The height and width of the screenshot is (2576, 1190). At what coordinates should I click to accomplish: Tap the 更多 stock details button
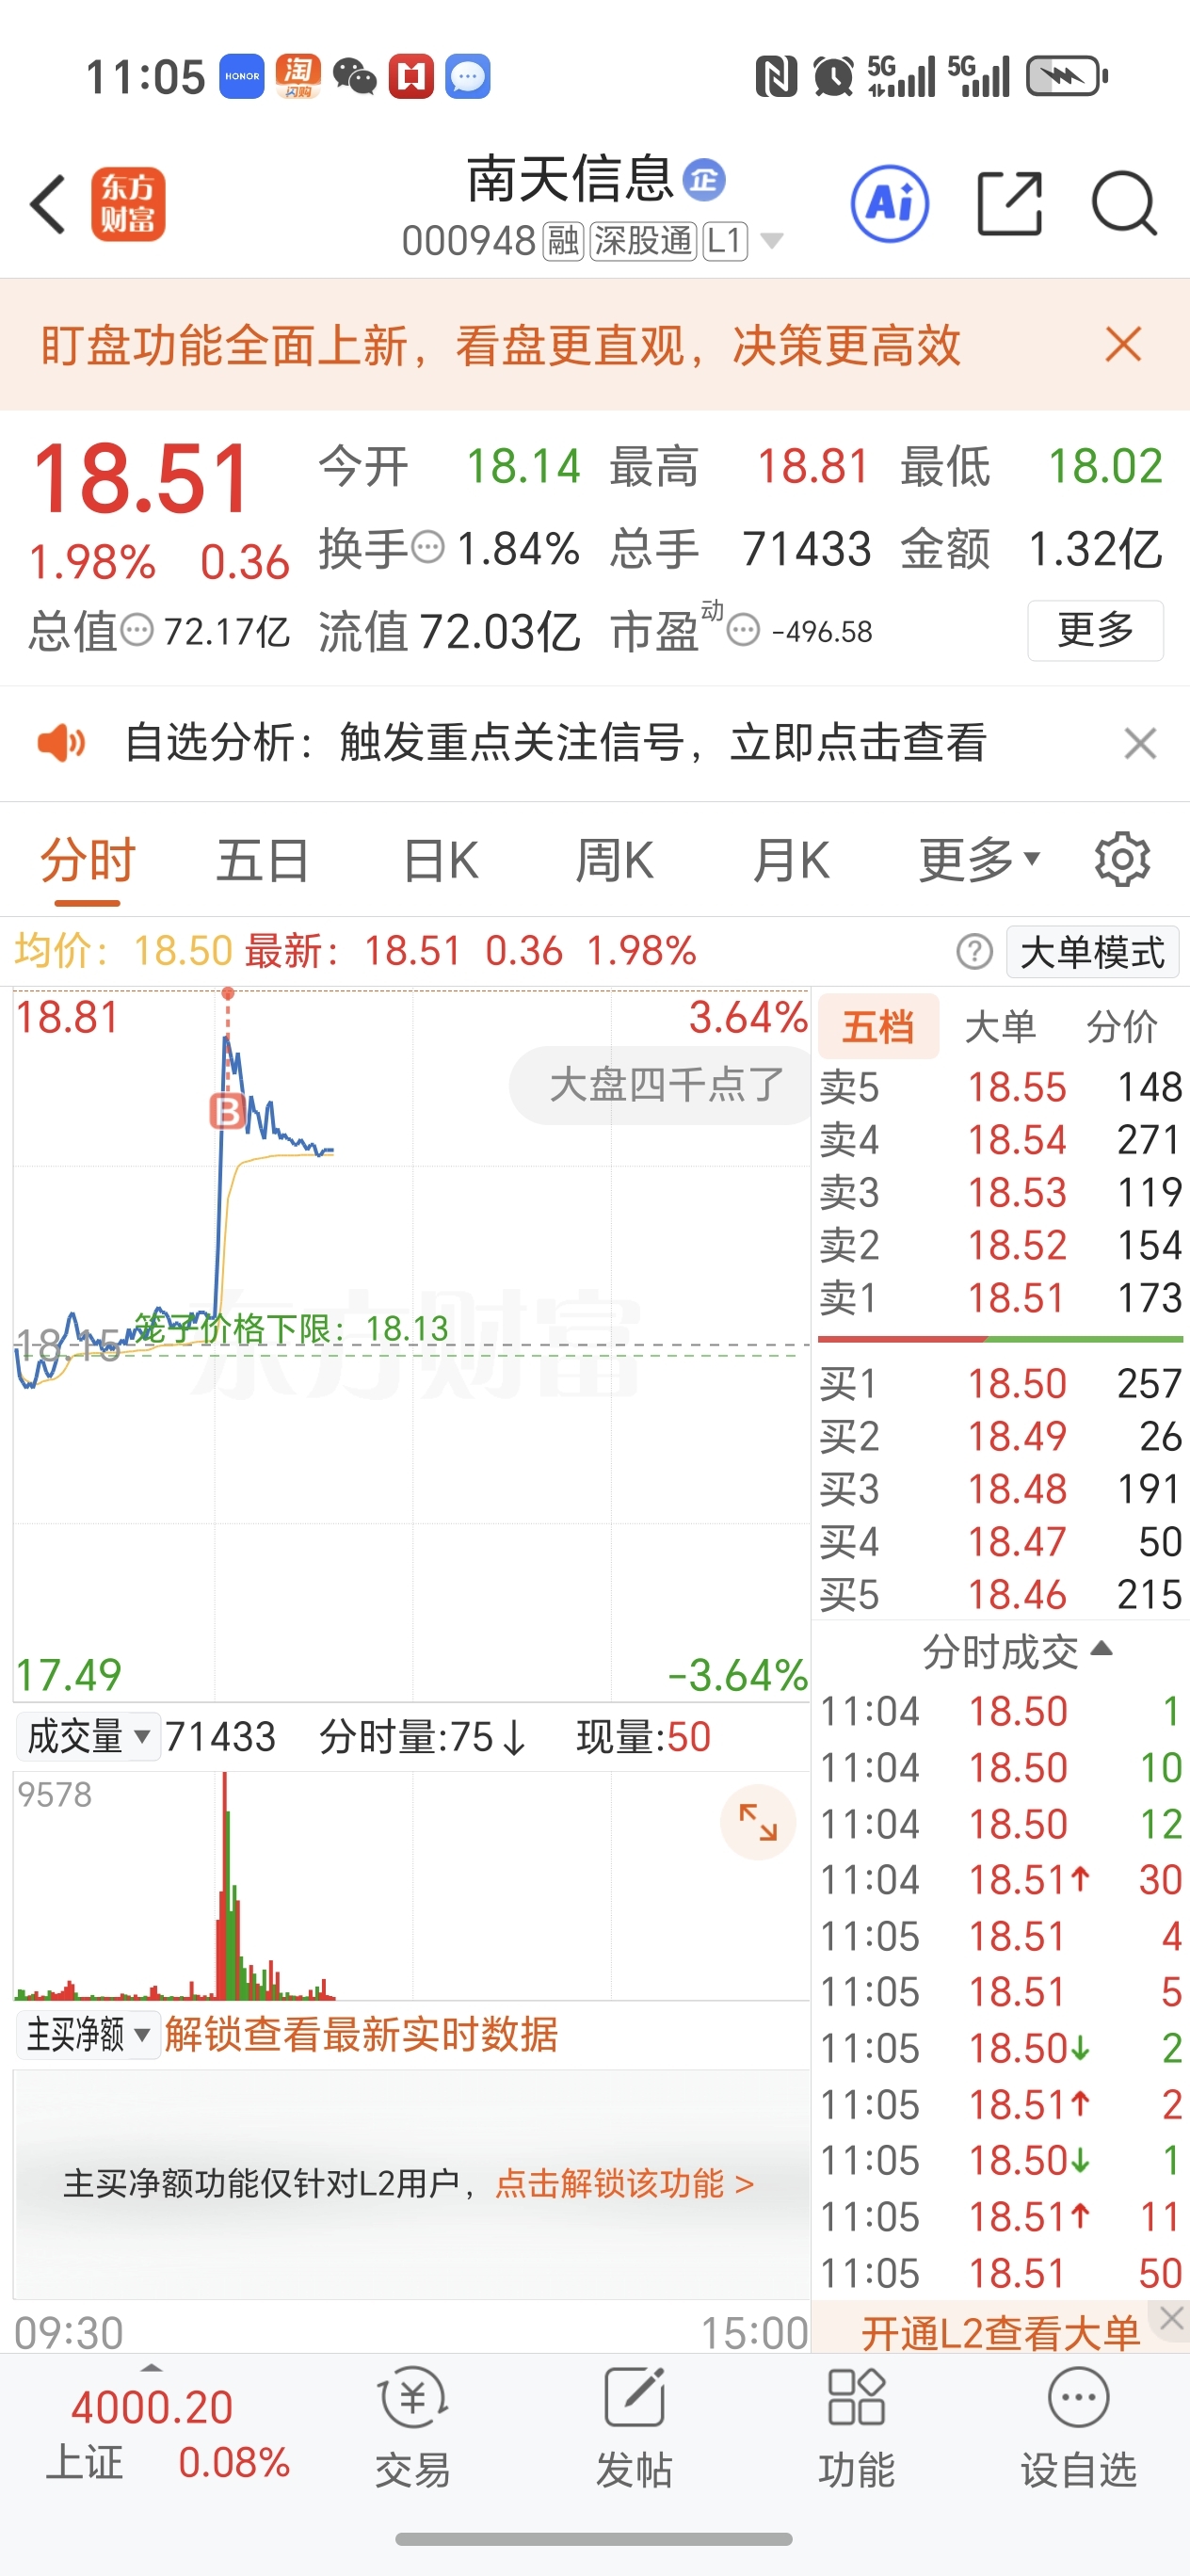(1095, 630)
